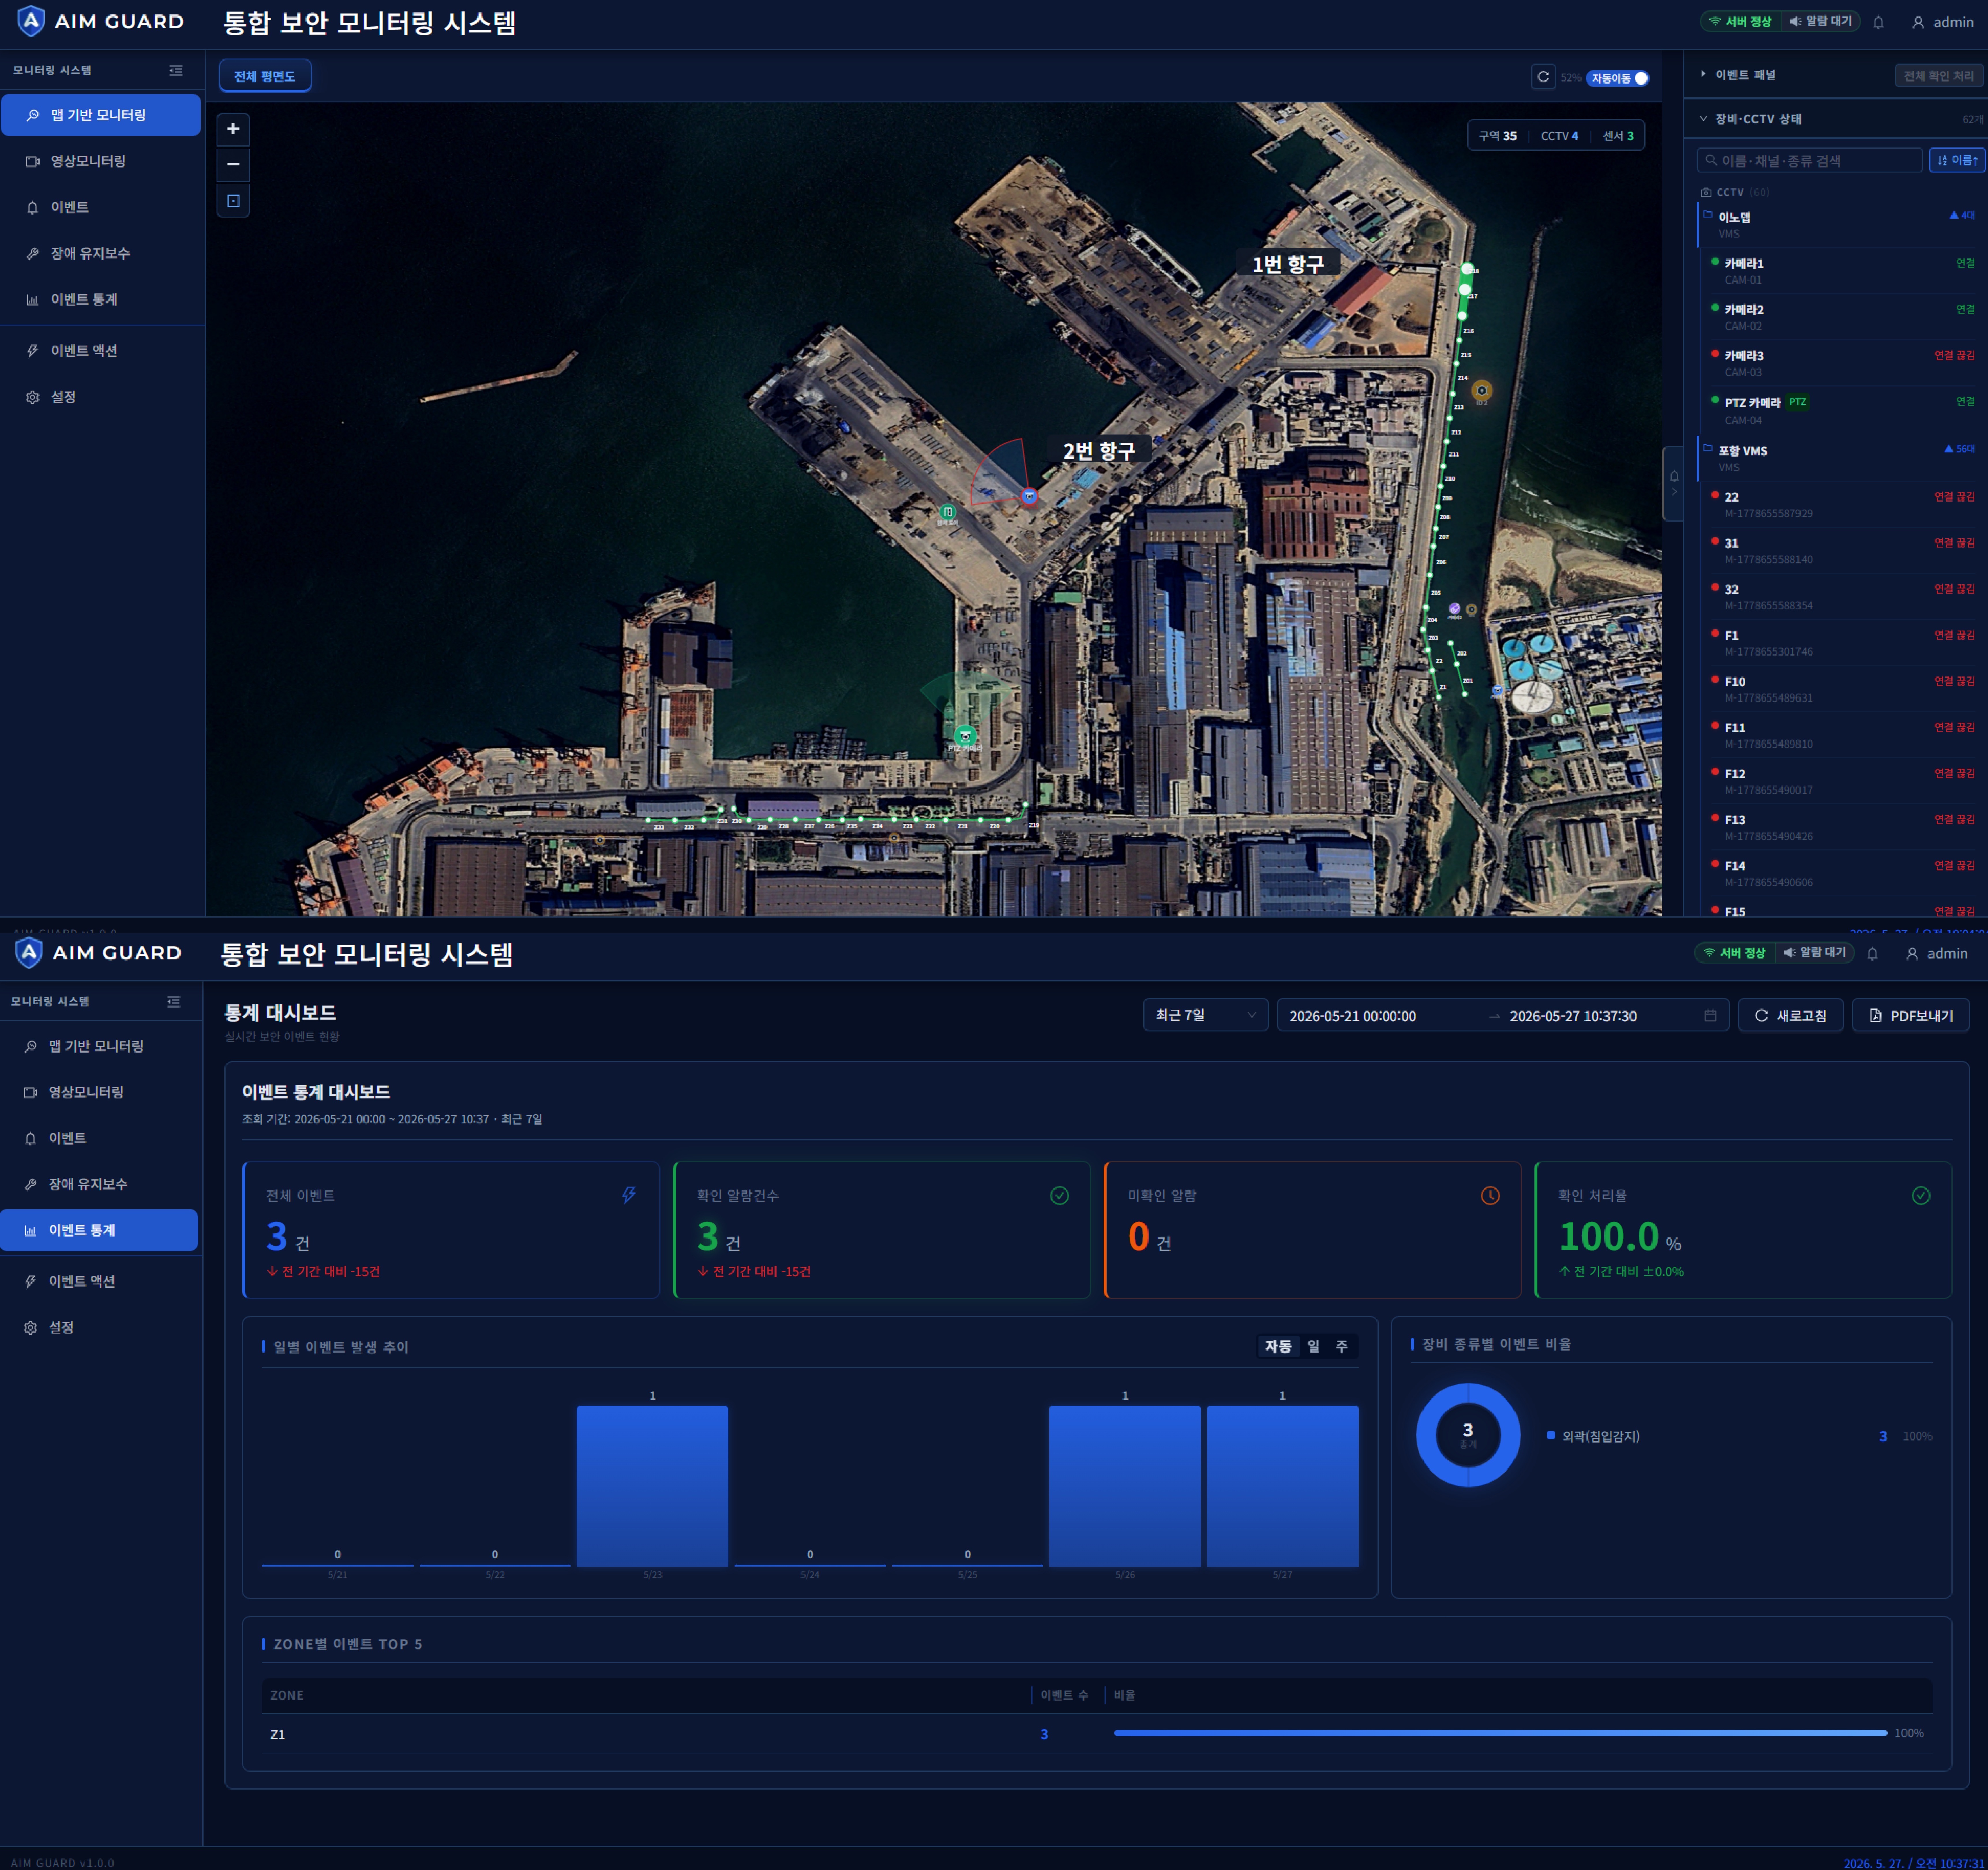Open 맵 기반 모니터링 in the dashboard view sidebar
1988x1870 pixels.
coord(99,1046)
